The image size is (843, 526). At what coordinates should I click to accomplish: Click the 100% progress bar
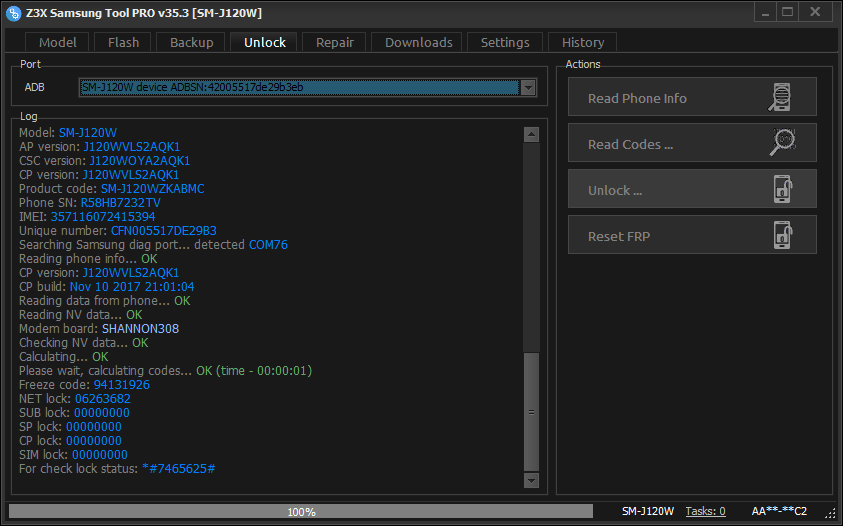(x=301, y=511)
